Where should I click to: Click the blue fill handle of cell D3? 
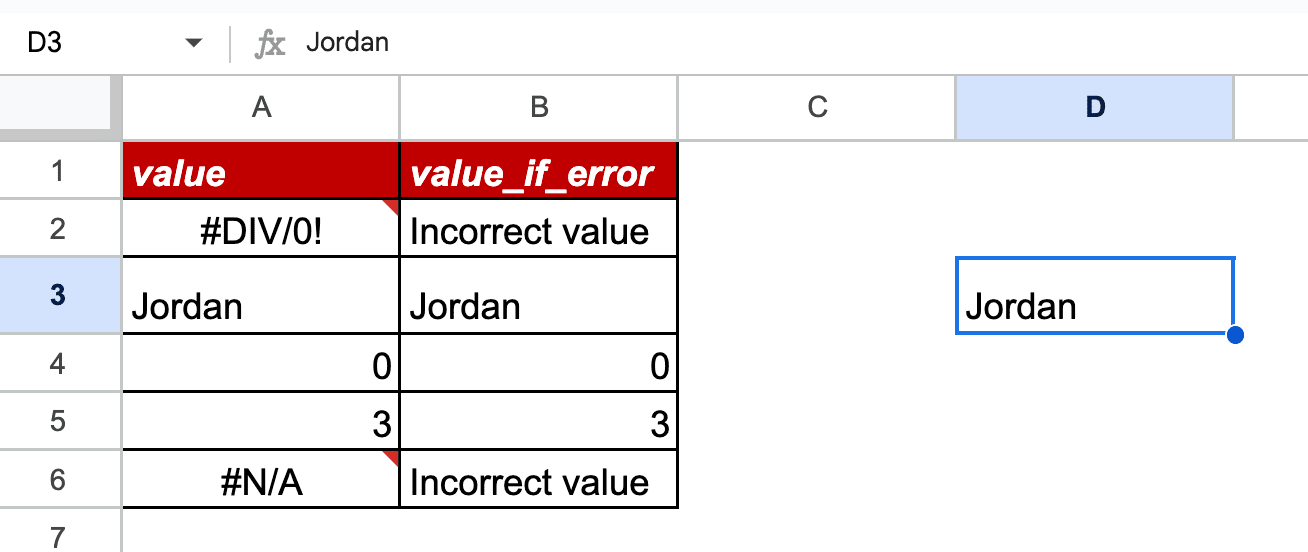point(1234,334)
